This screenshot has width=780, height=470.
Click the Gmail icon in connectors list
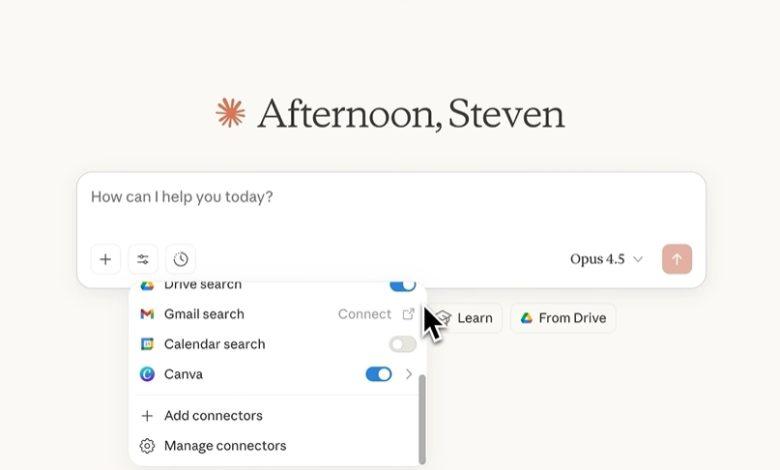point(147,314)
